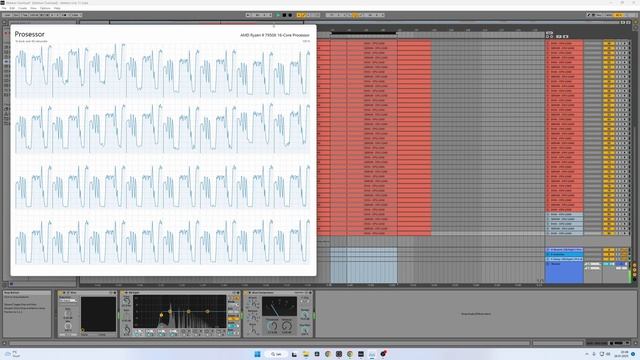The width and height of the screenshot is (640, 360).
Task: Open the File menu in Ableton
Action: tap(4, 8)
